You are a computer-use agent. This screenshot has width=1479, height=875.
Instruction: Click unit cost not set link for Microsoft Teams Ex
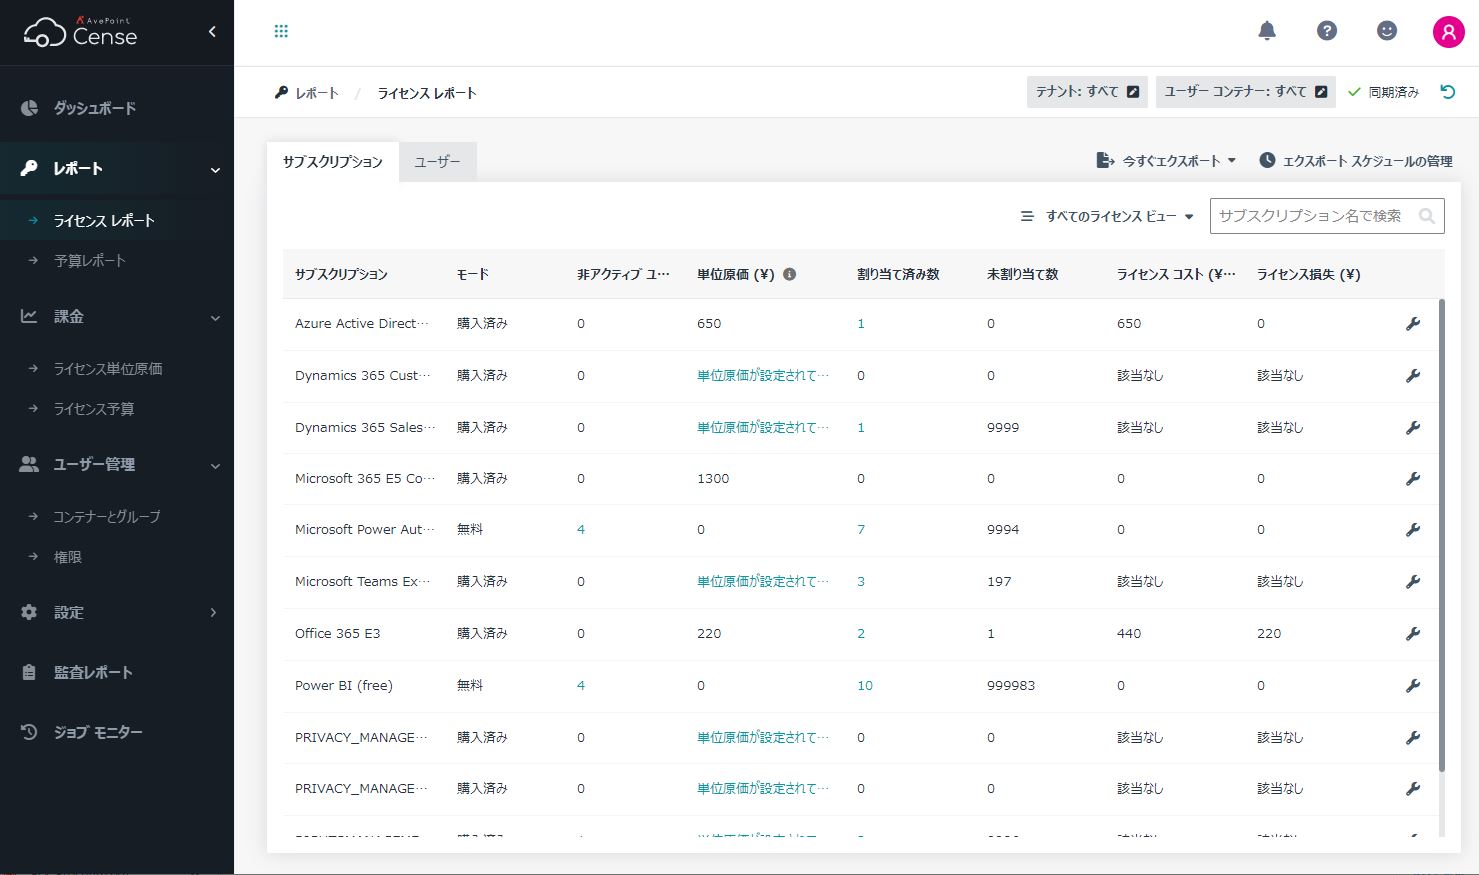[x=763, y=582]
